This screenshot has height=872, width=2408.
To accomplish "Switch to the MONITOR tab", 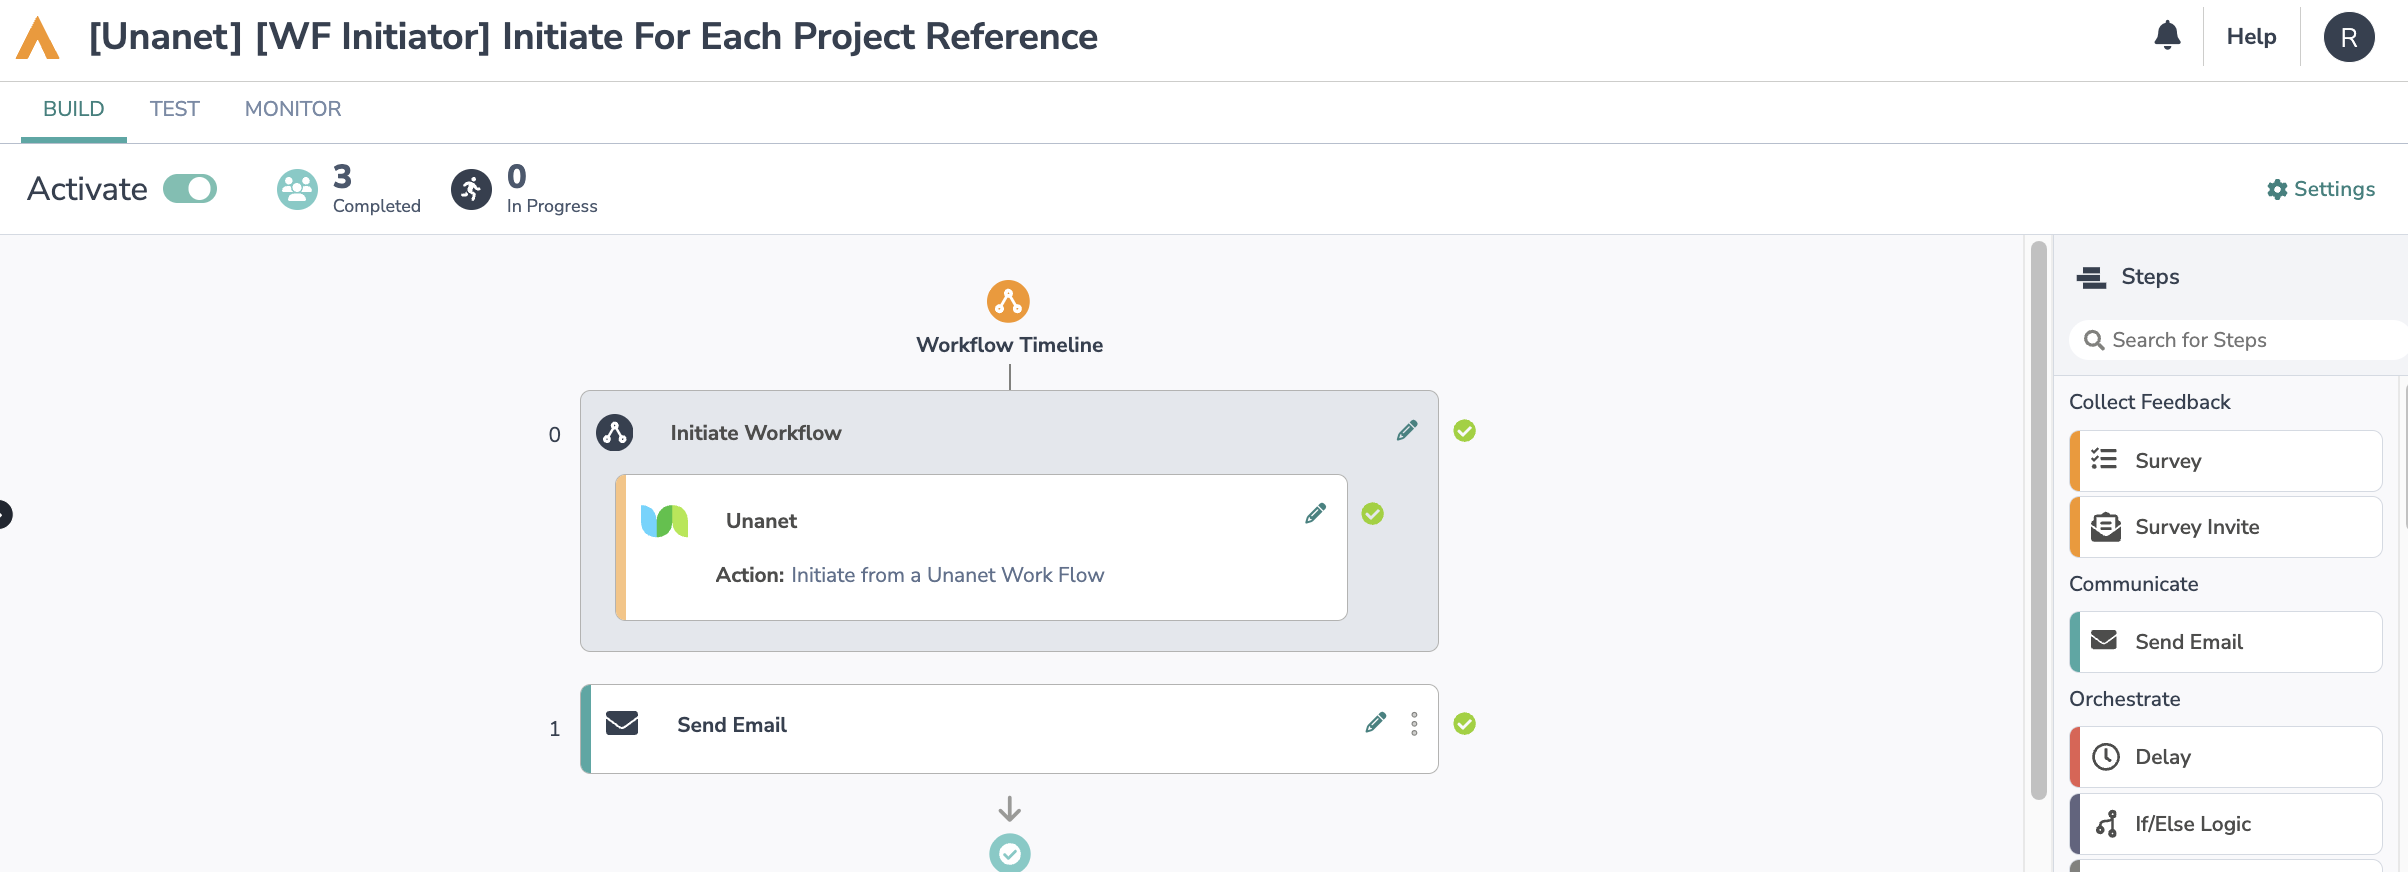I will click(293, 109).
